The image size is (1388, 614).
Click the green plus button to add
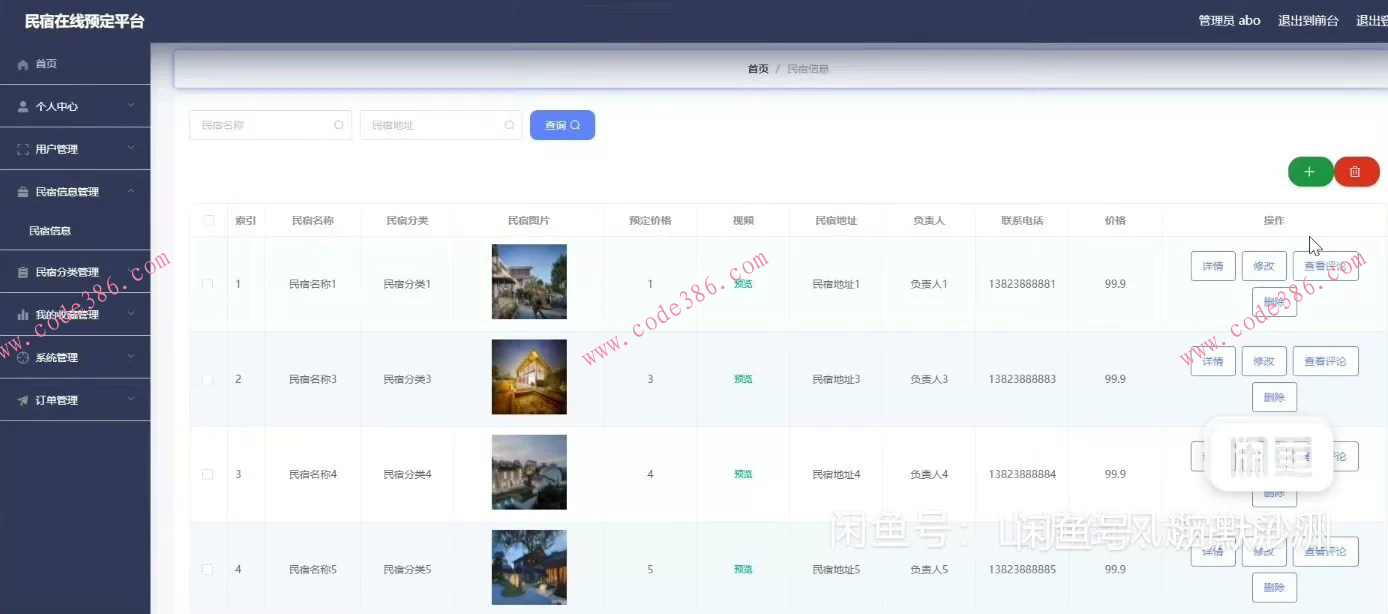click(x=1310, y=171)
